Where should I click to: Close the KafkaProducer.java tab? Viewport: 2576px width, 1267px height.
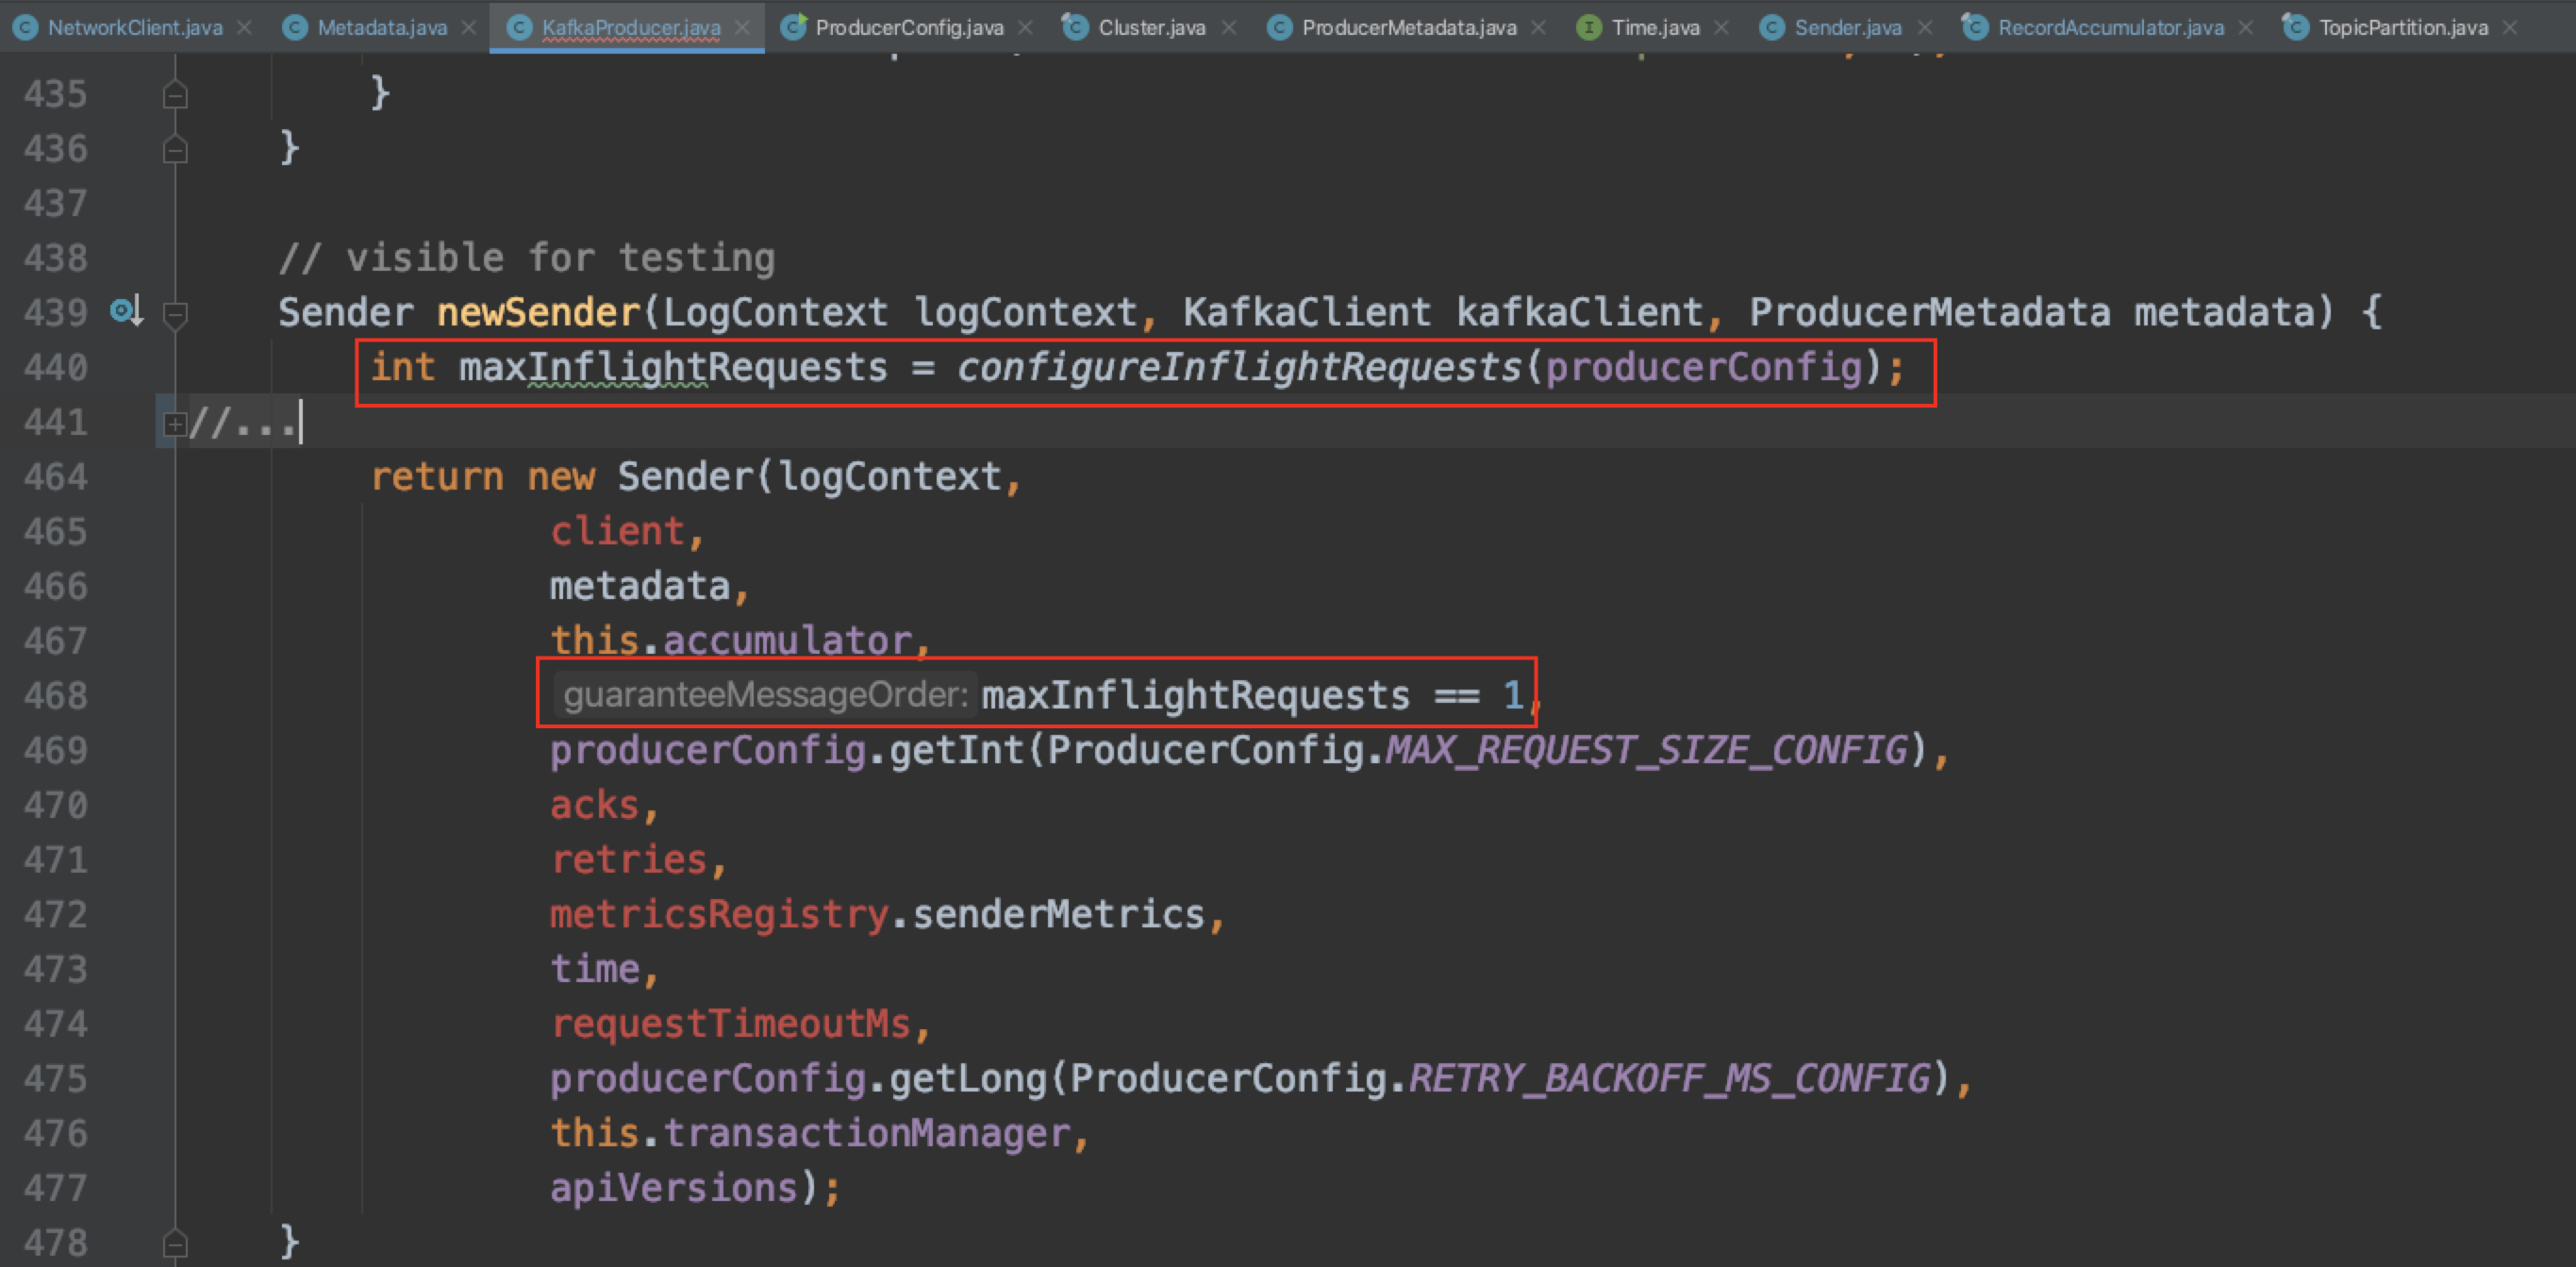pos(742,28)
